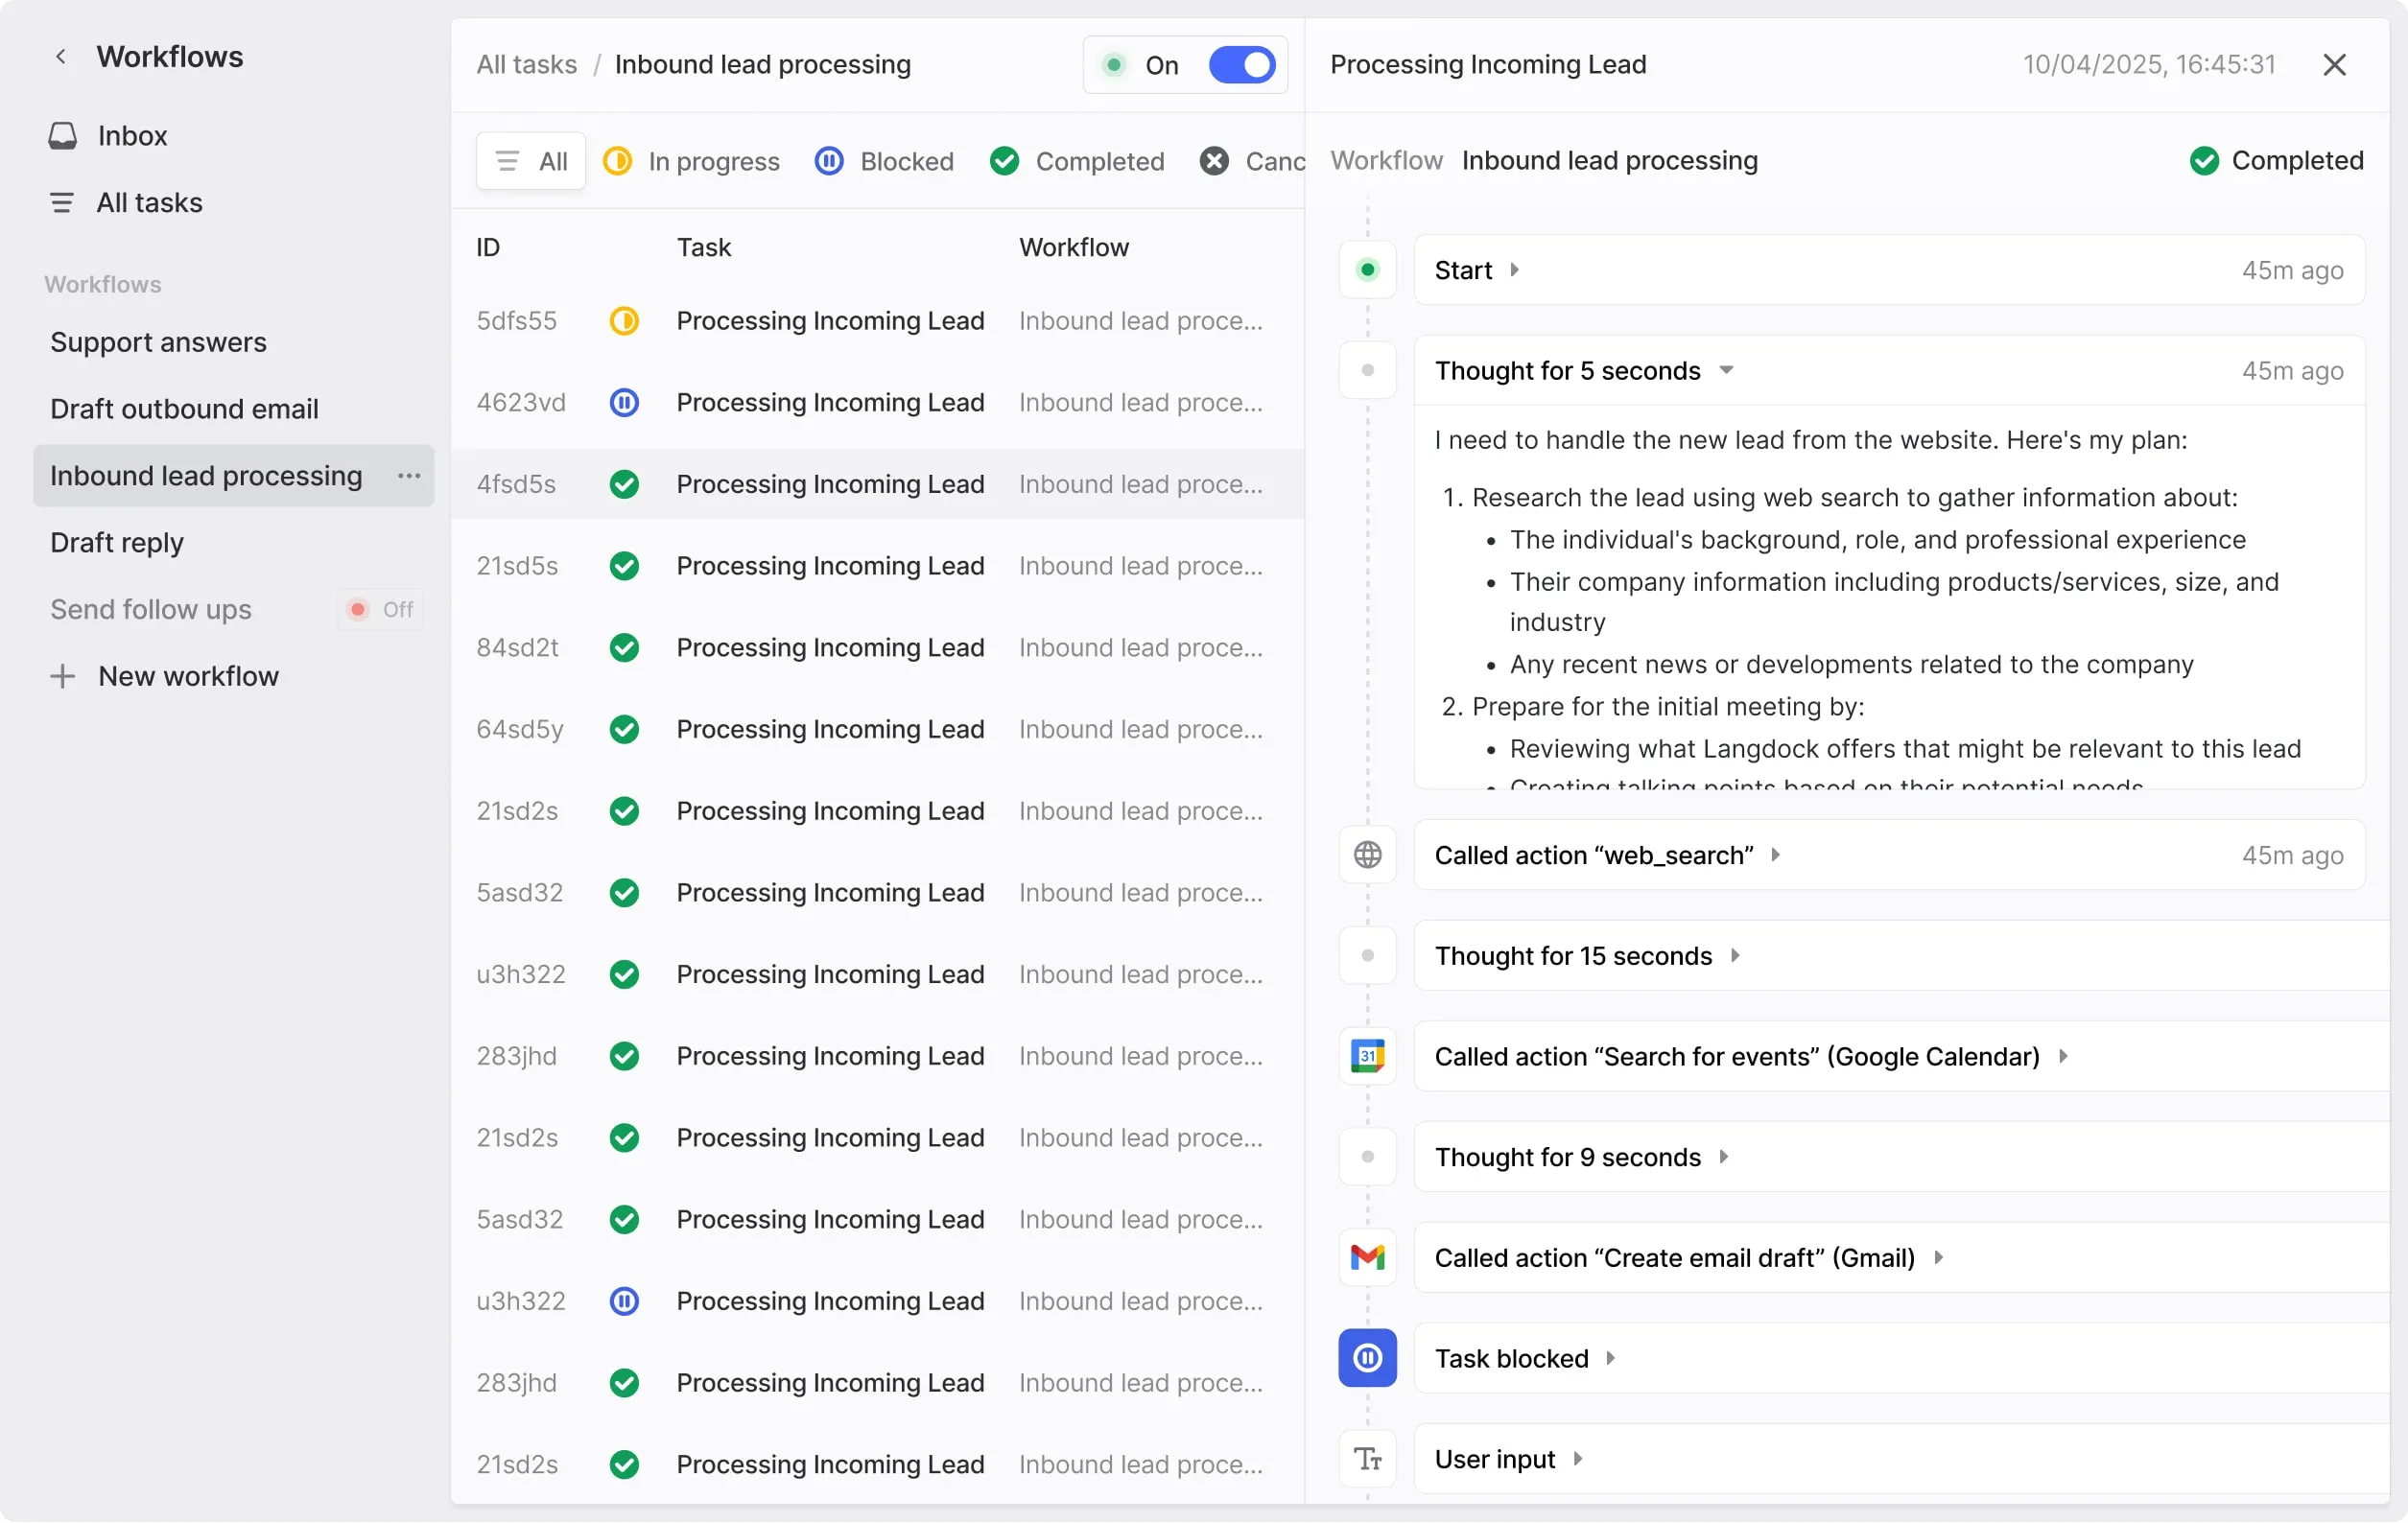The height and width of the screenshot is (1523, 2408).
Task: Select the Completed filter tab
Action: (1077, 161)
